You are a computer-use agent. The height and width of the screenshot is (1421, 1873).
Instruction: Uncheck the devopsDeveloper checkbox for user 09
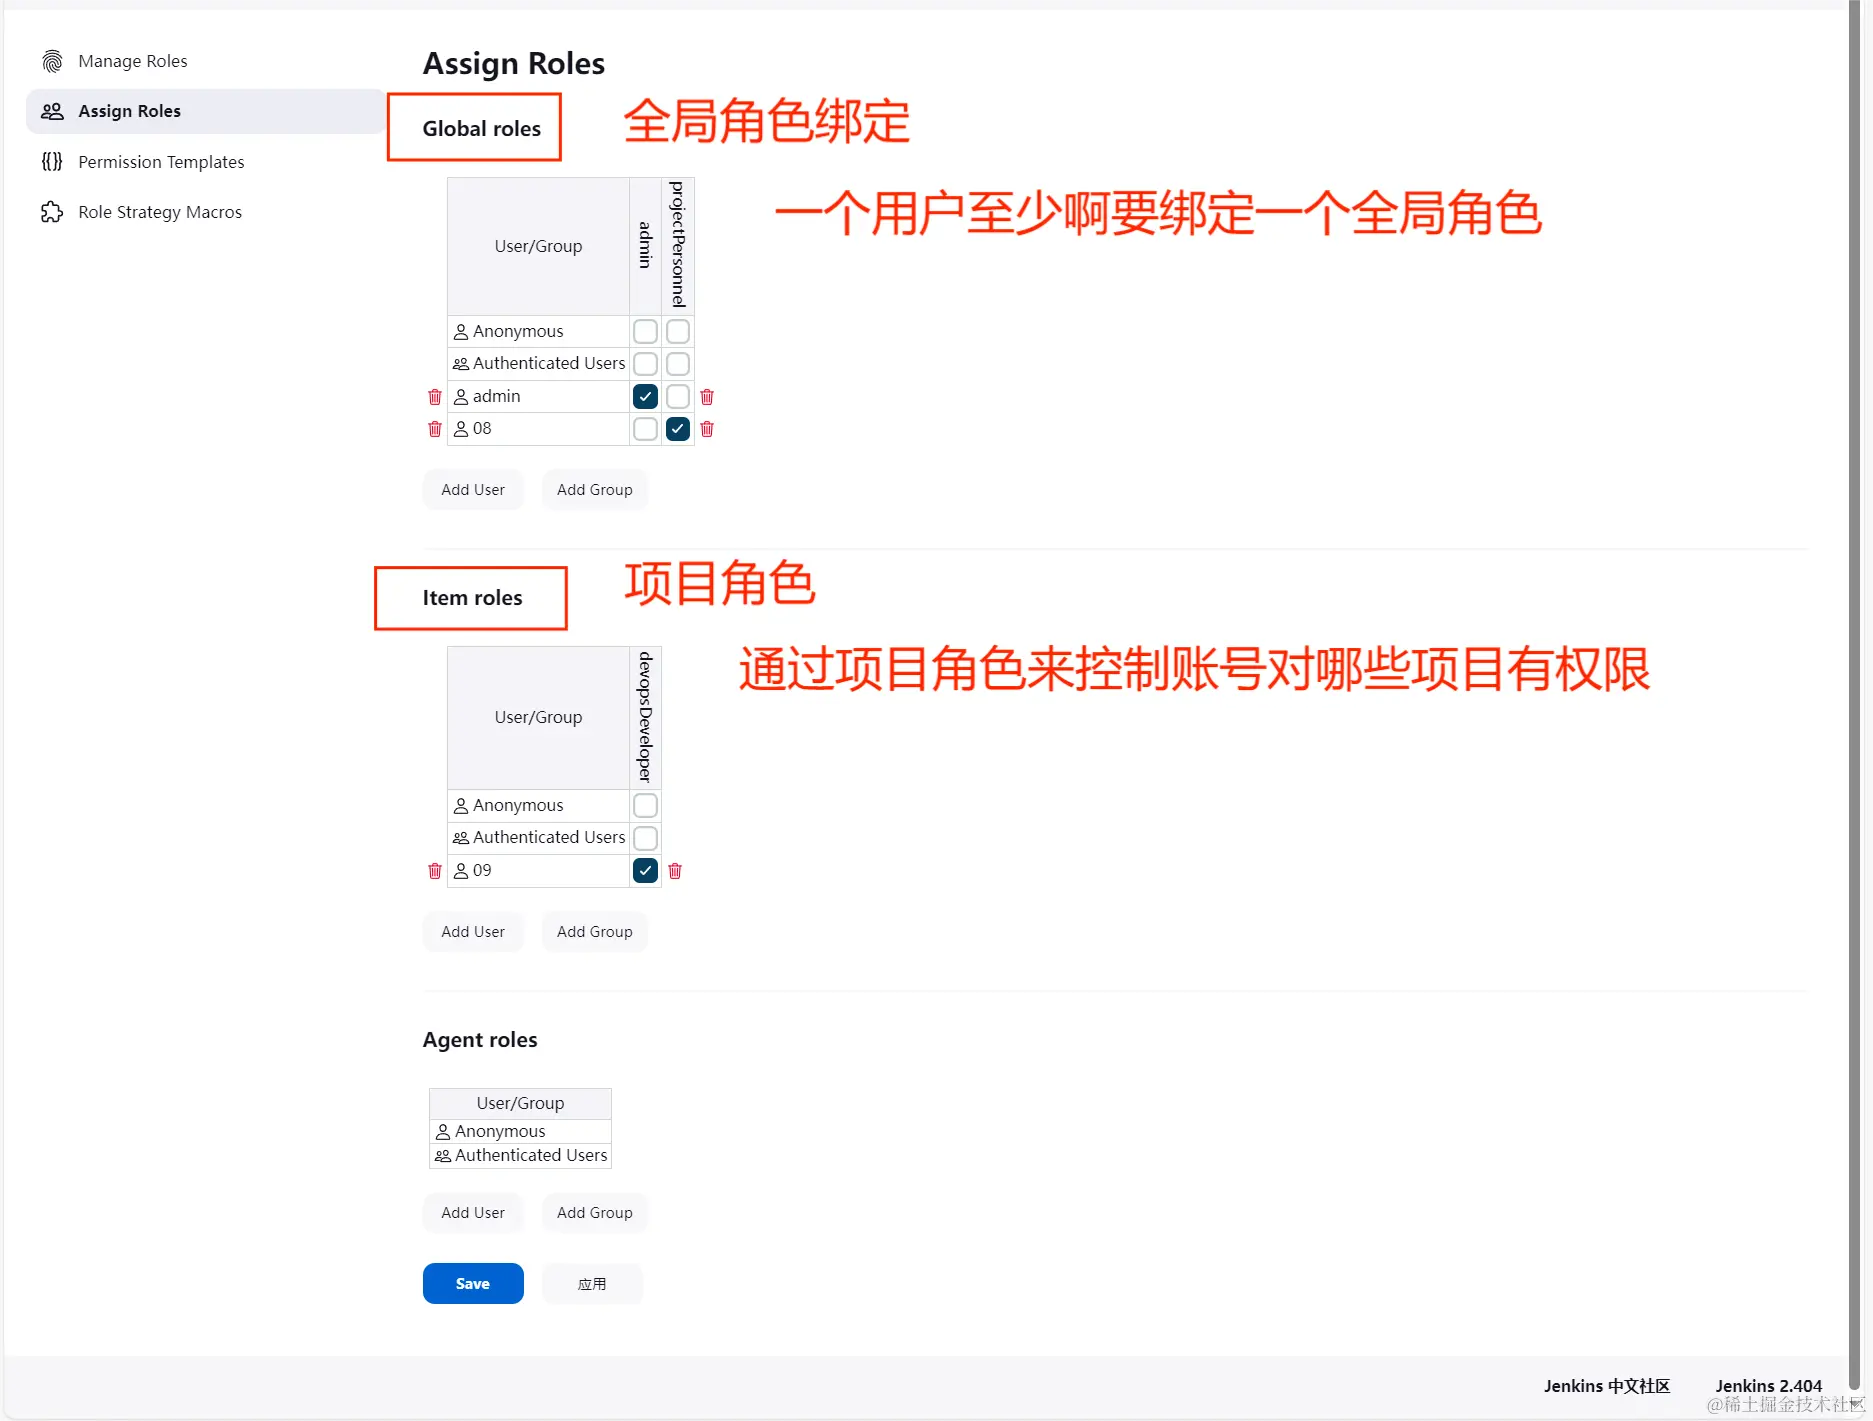click(x=645, y=871)
